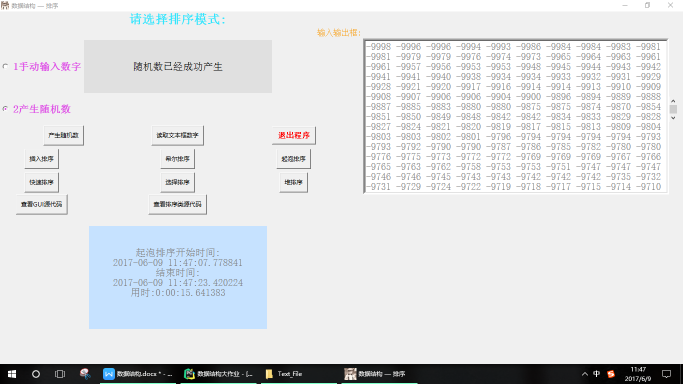
Task: Open the taskbar clock 11:47
Action: point(638,374)
